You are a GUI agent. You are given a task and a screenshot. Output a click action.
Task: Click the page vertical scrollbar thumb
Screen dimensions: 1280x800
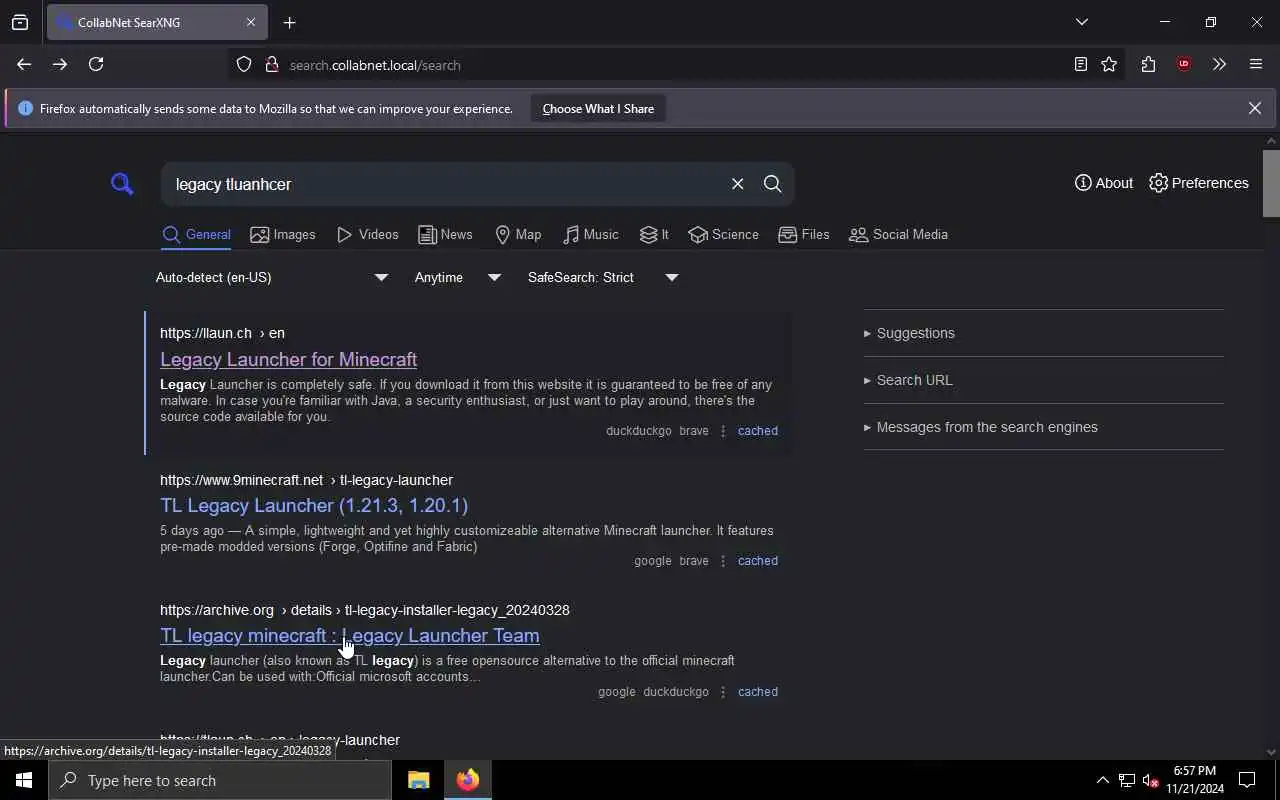point(1271,182)
